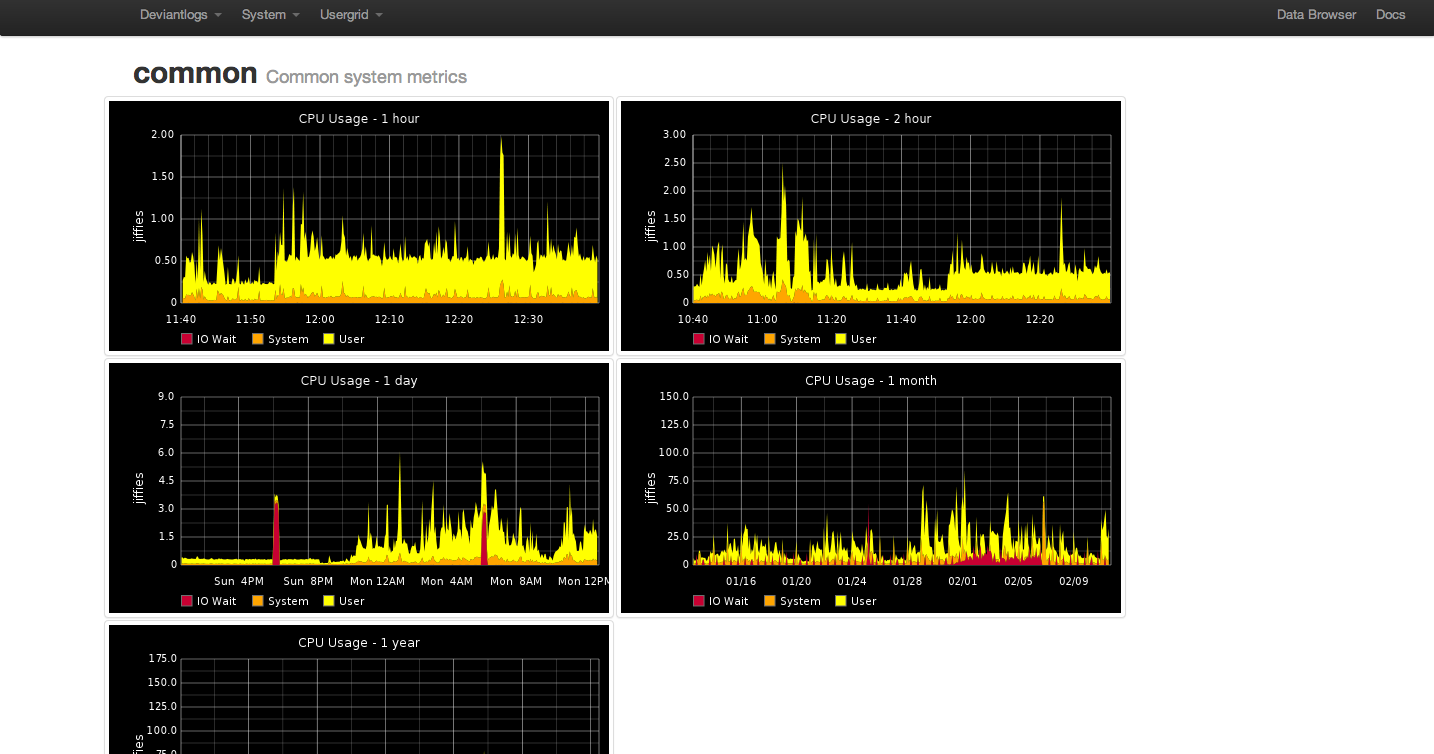Open the CPU Usage - 1 hour graph
Viewport: 1434px width, 754px height.
click(x=359, y=226)
